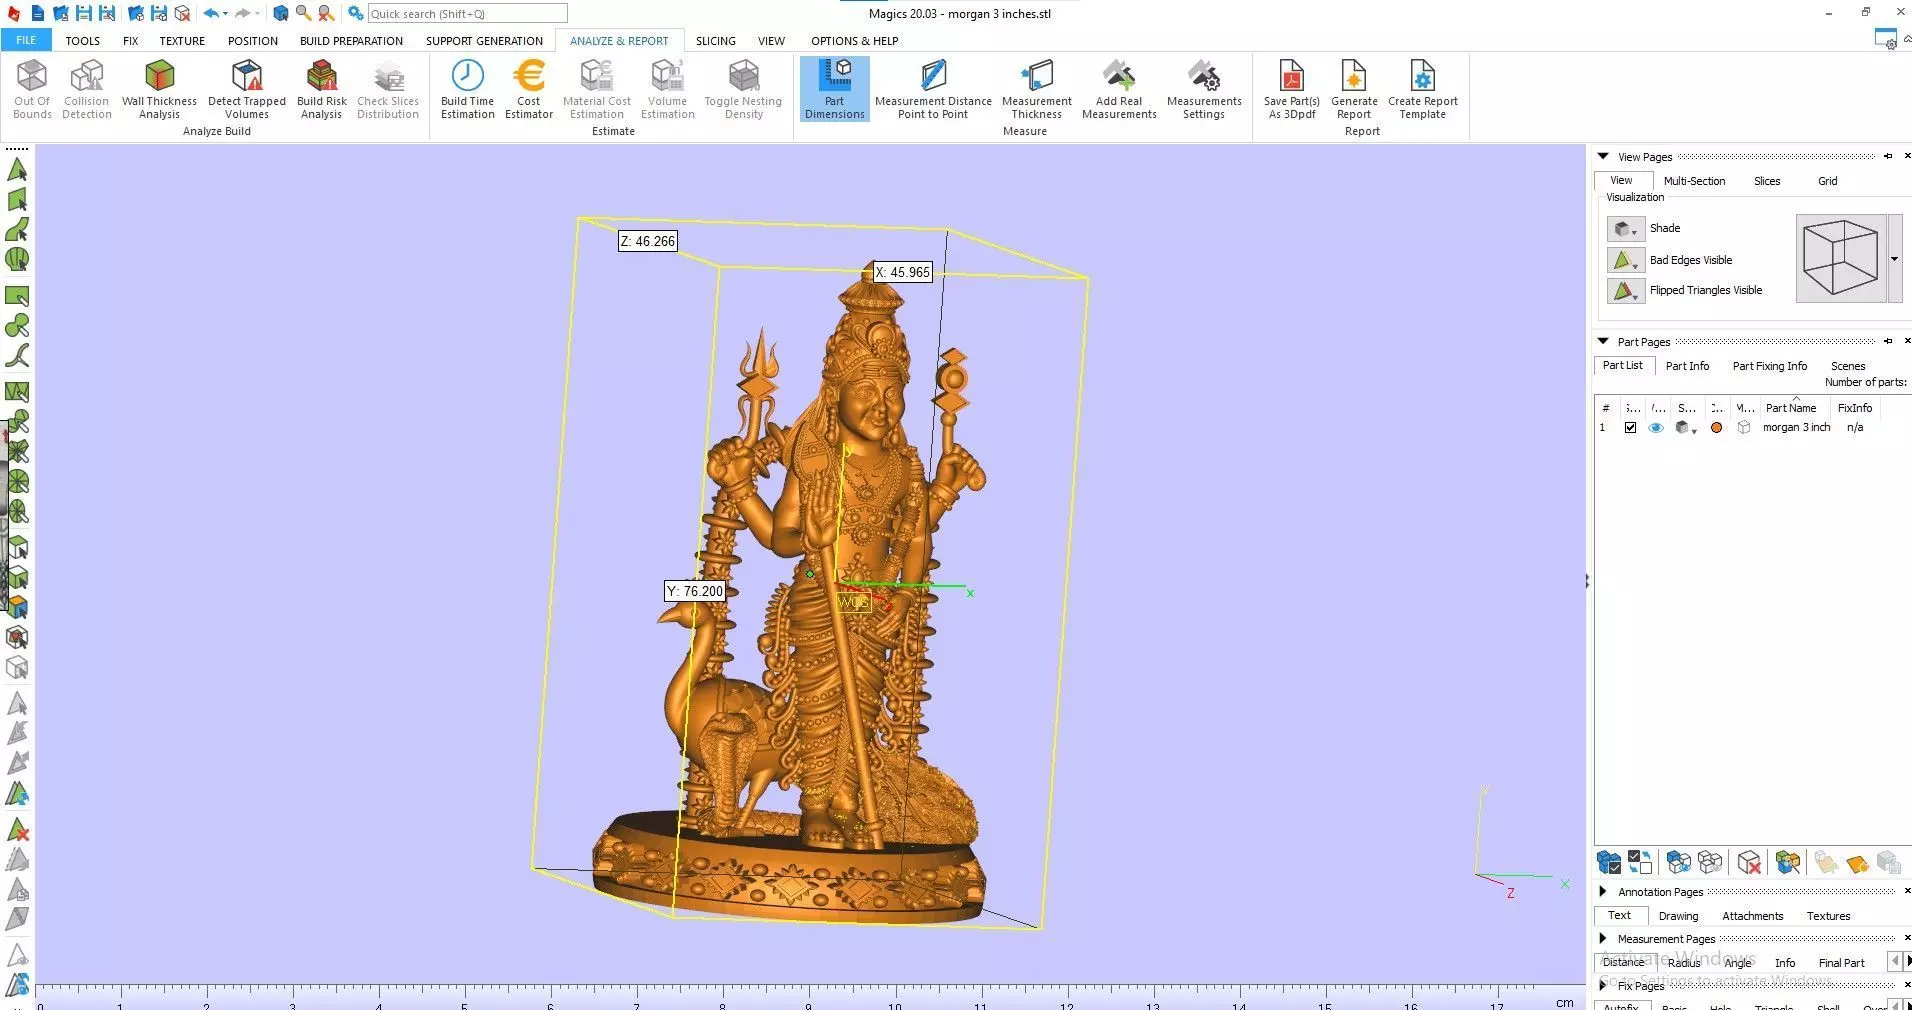The height and width of the screenshot is (1010, 1912).
Task: Click the undo arrow
Action: 210,13
